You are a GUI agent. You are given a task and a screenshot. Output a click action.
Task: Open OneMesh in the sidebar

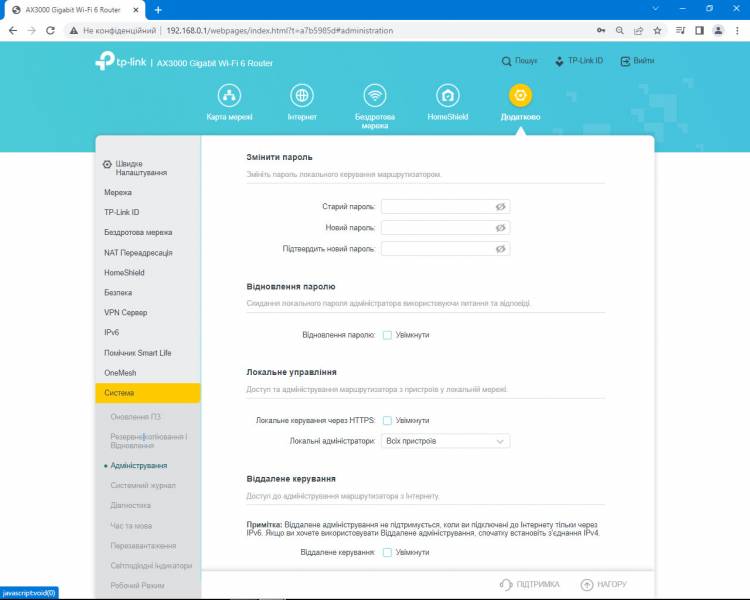[x=120, y=373]
